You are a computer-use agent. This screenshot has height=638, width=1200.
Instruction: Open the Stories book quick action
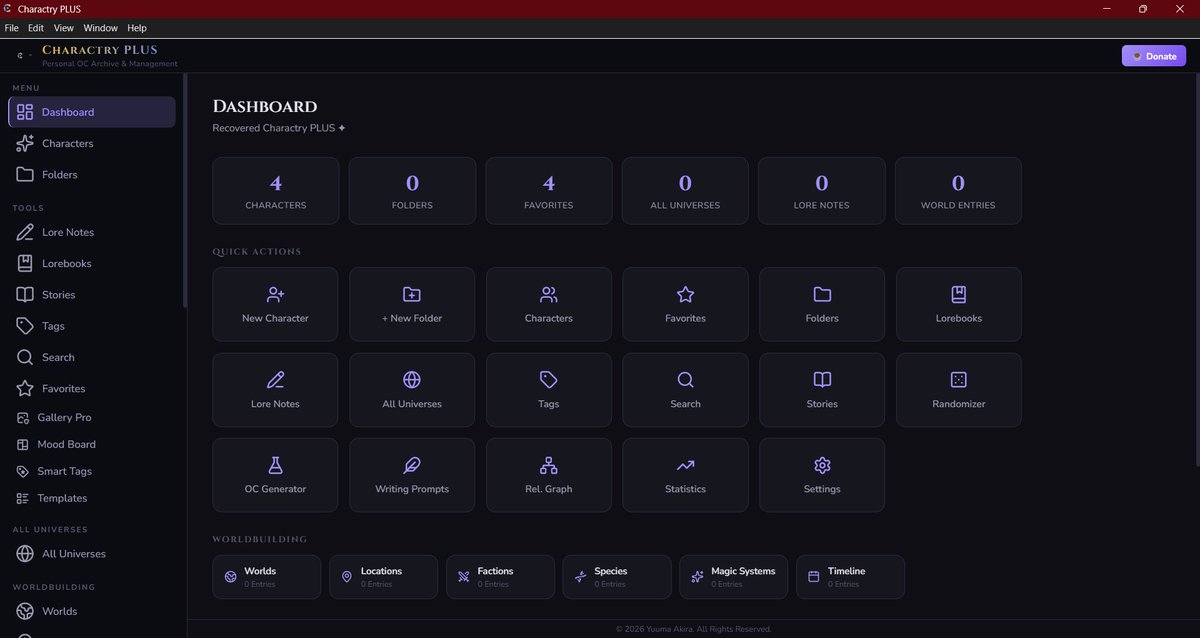point(822,390)
